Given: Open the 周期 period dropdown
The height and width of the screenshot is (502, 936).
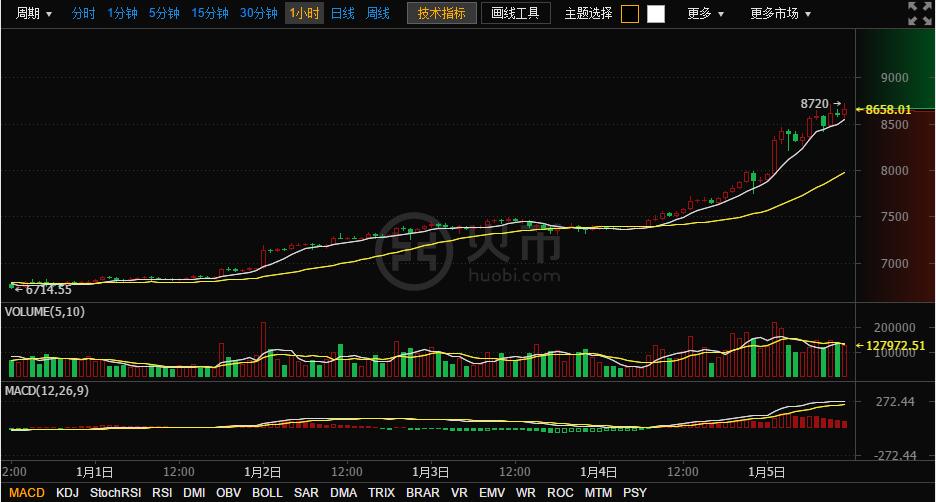Looking at the screenshot, I should point(34,13).
